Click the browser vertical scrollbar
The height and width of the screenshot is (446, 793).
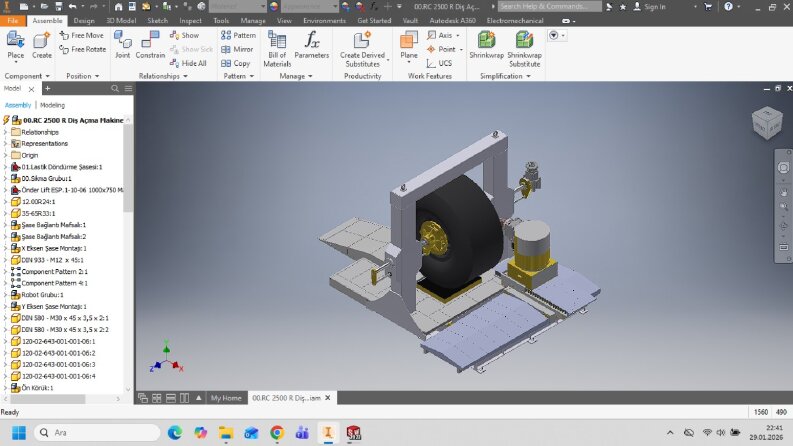pos(128,168)
